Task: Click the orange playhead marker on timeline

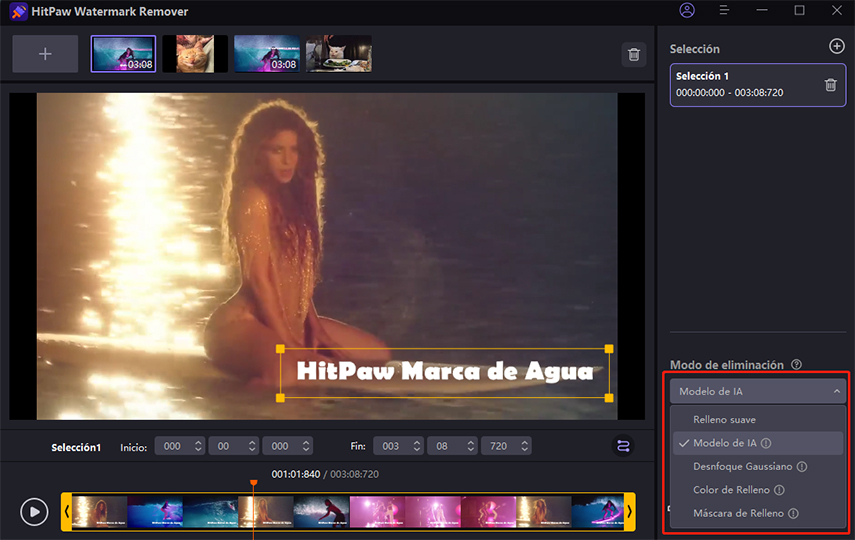Action: 253,484
